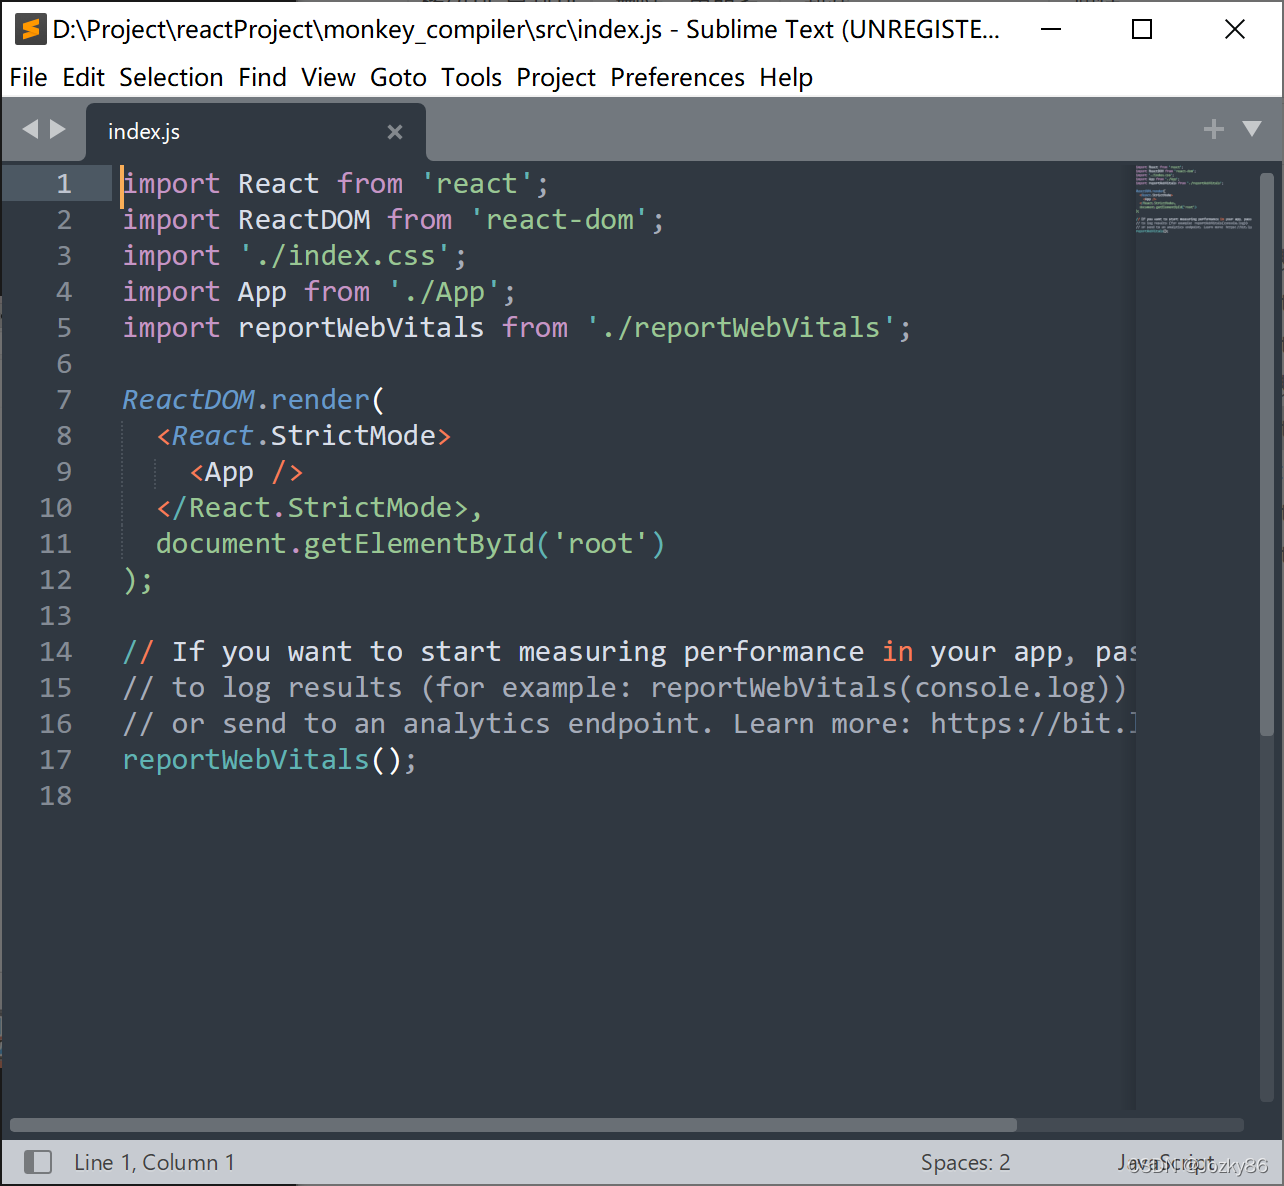The image size is (1284, 1186).
Task: Click 'console.log' in line 15 comment
Action: pyautogui.click(x=1005, y=688)
